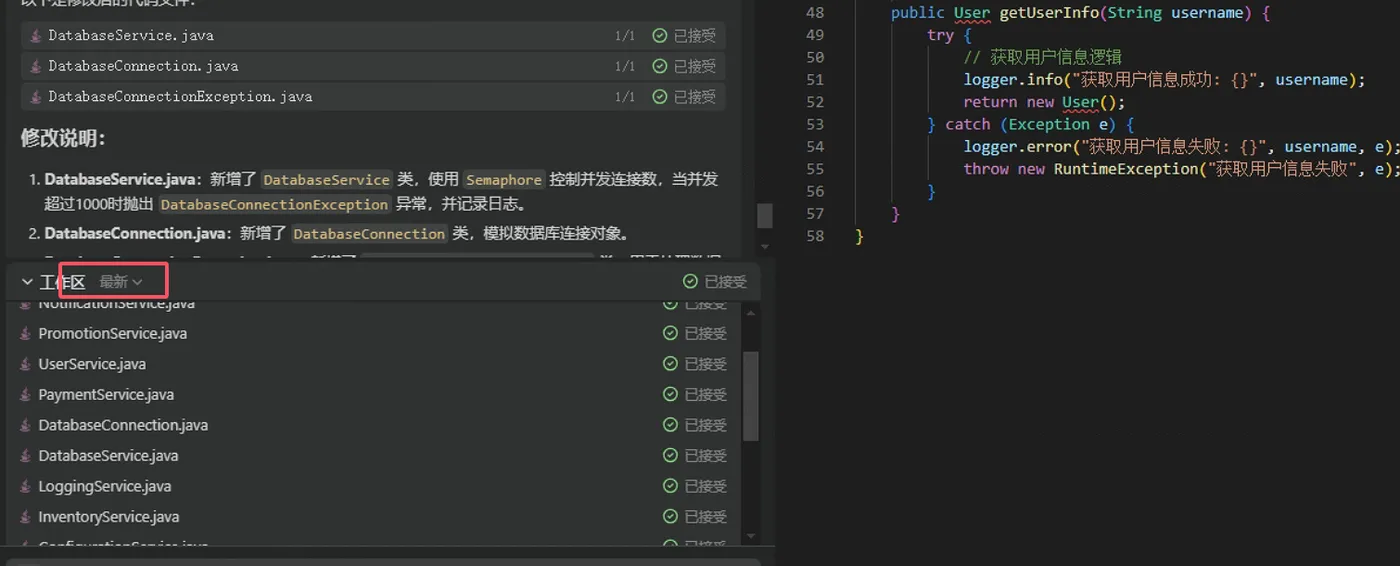Click accepted checkmark of DatabaseService.java in modified files list
This screenshot has height=566, width=1400.
659,36
